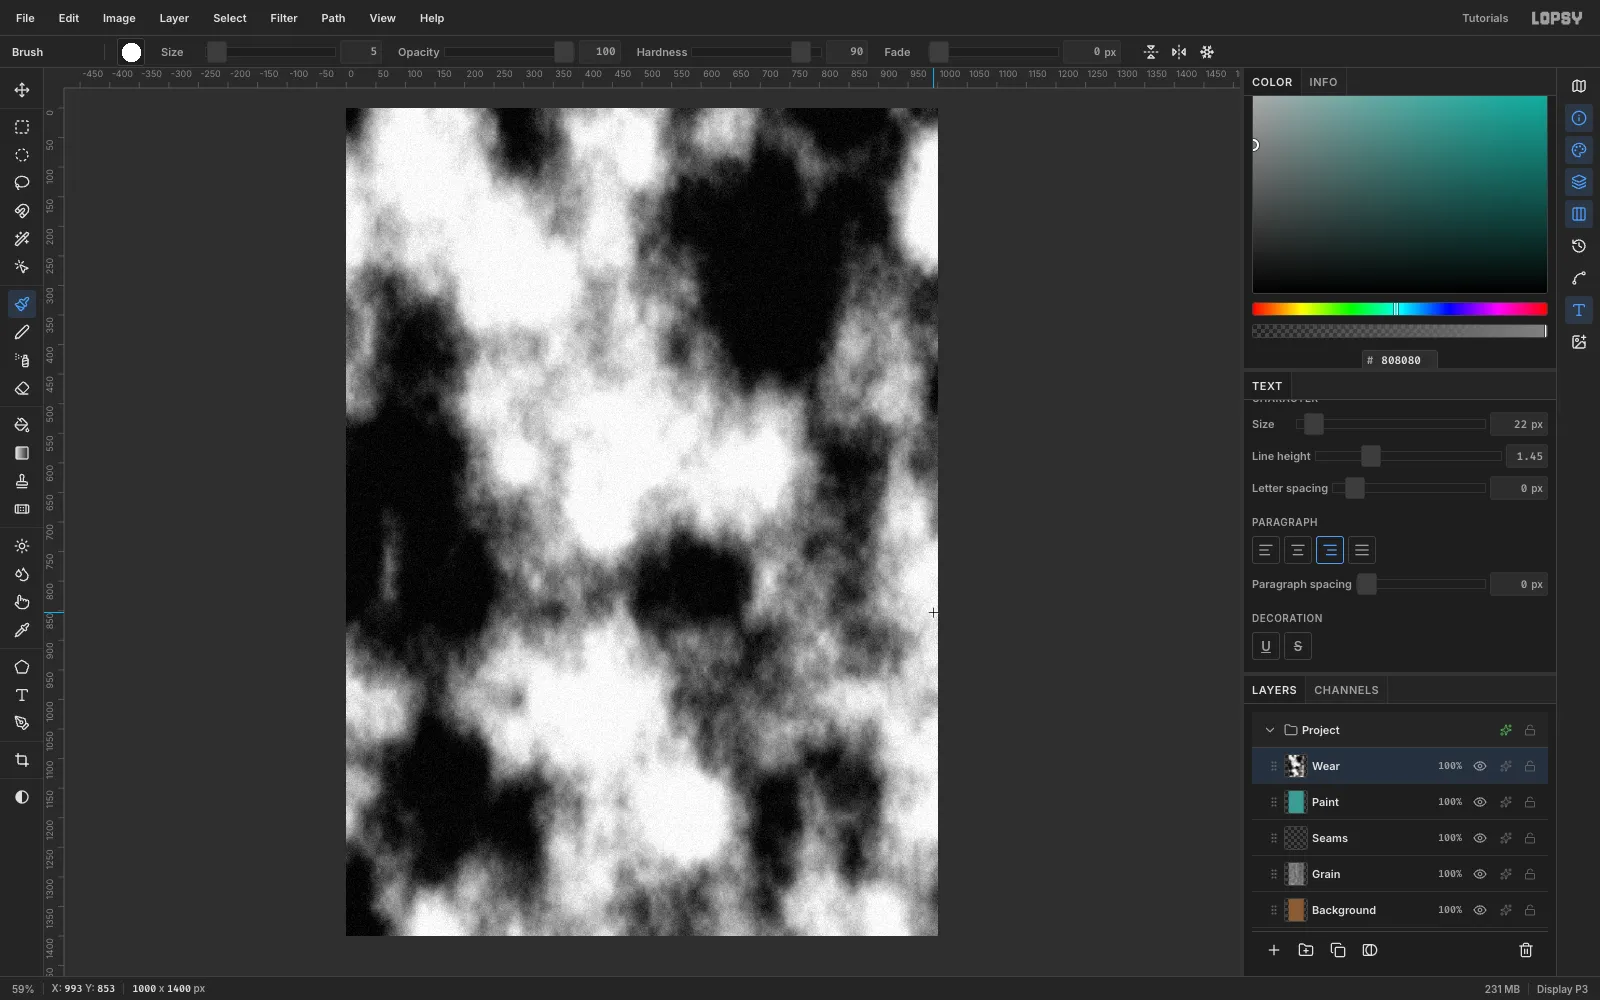Duplicate the selected layer
This screenshot has height=1000, width=1600.
[1338, 950]
